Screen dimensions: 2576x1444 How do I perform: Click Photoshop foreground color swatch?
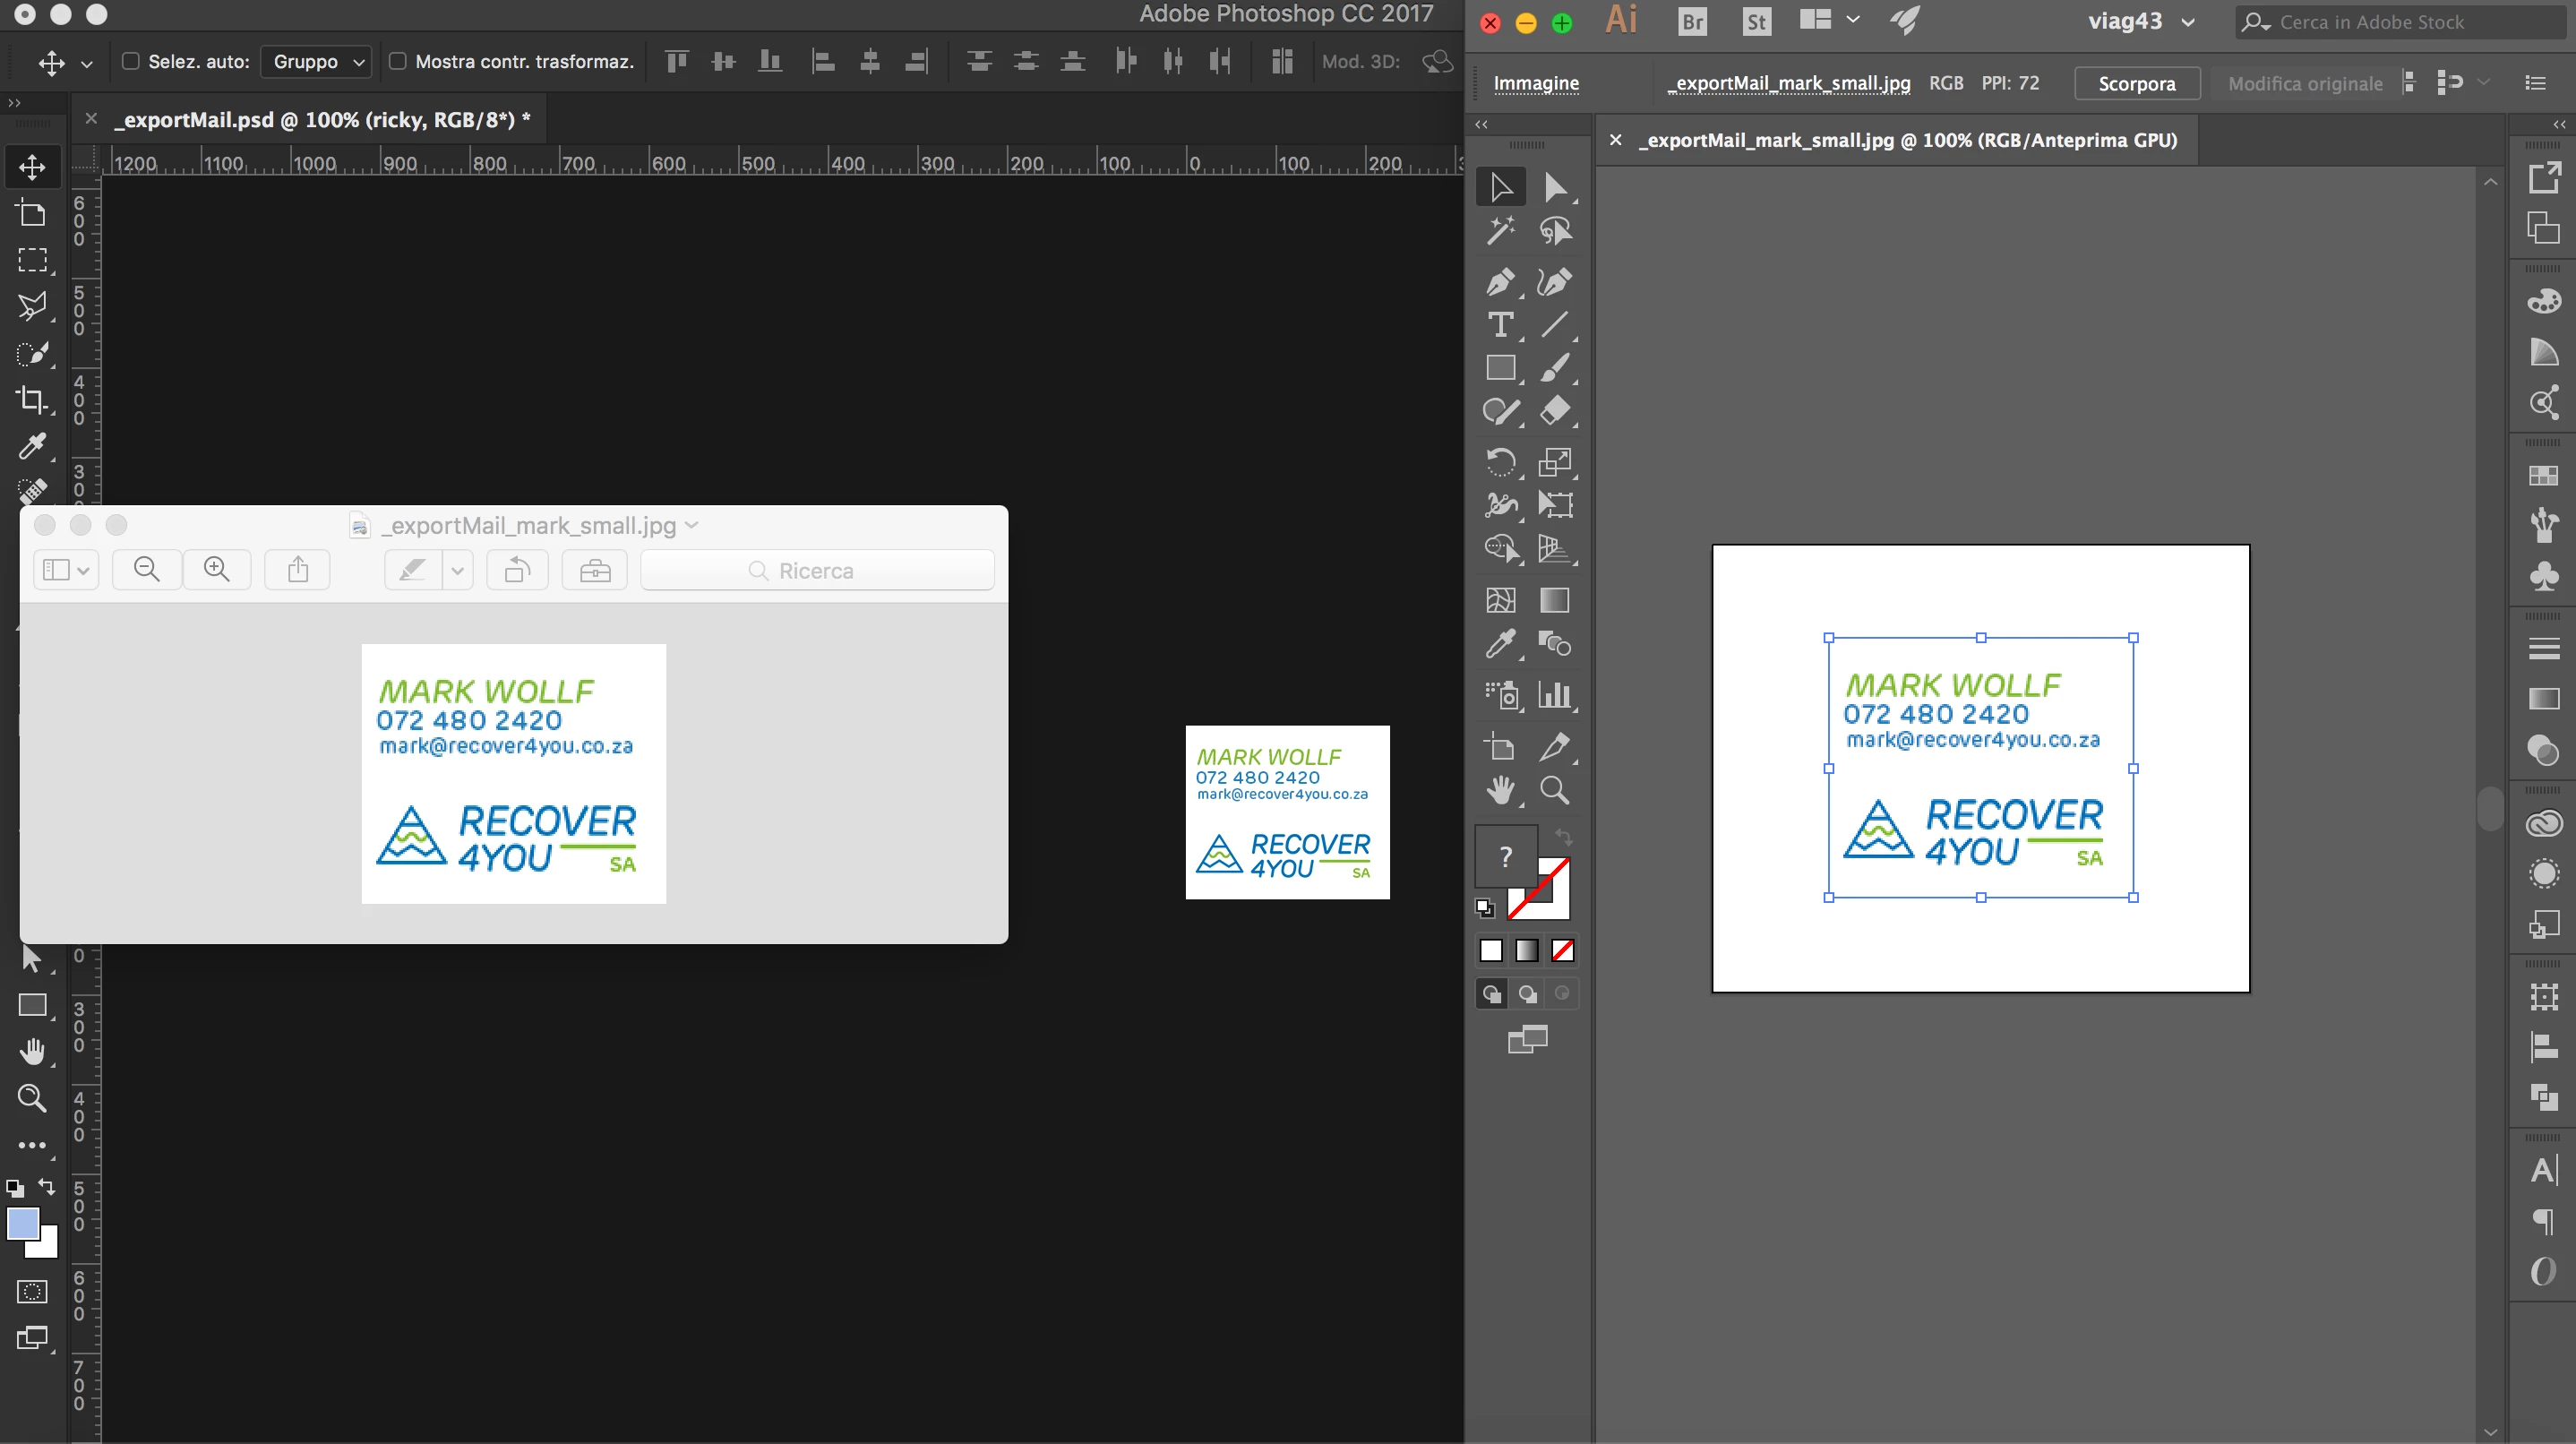(23, 1223)
